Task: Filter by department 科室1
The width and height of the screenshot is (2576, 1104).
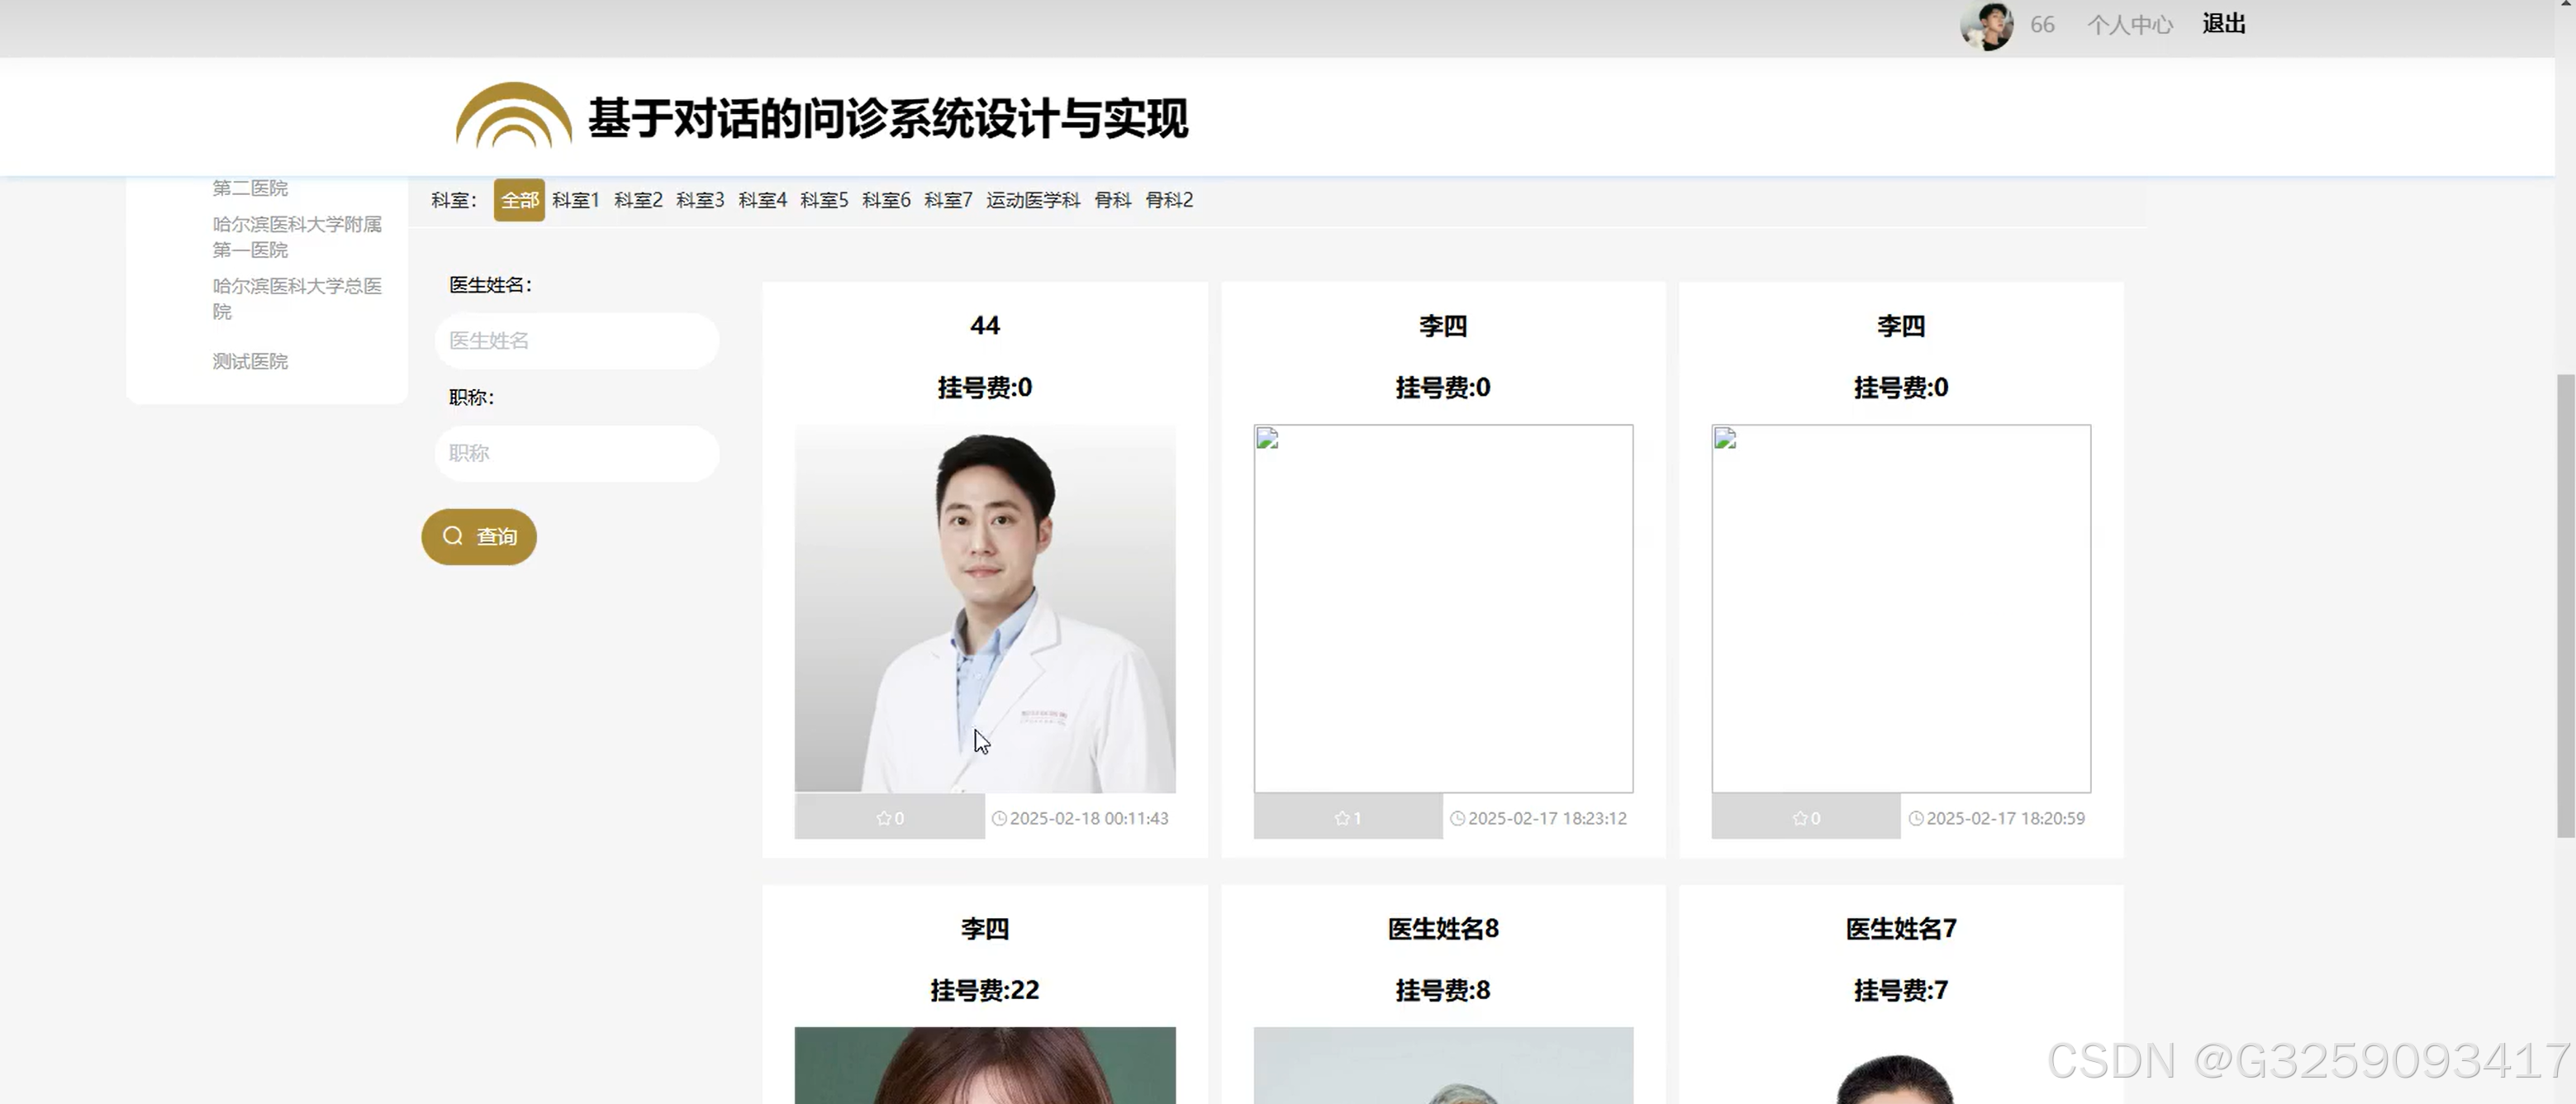Action: coord(576,200)
